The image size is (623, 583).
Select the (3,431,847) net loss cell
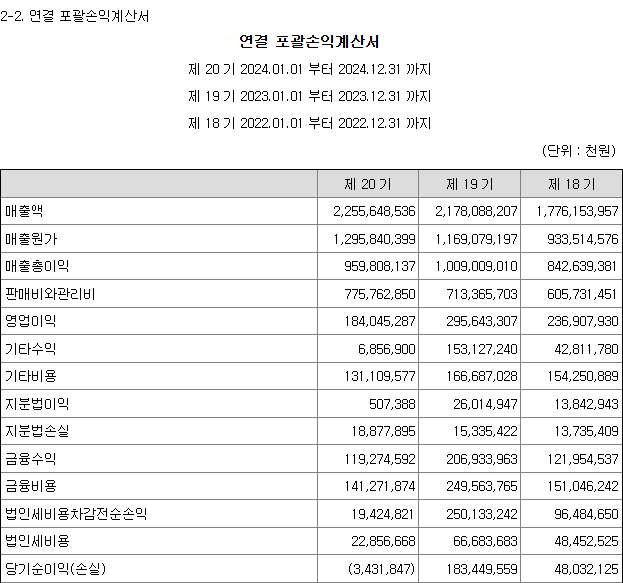point(379,569)
